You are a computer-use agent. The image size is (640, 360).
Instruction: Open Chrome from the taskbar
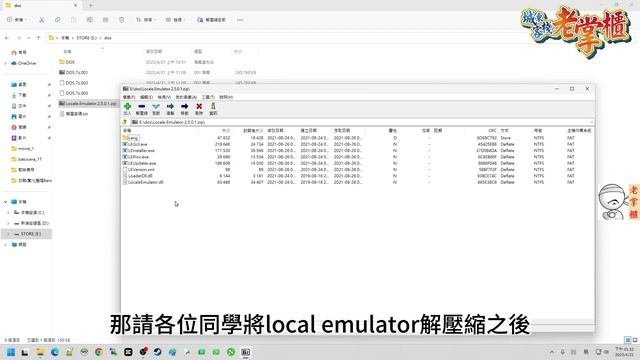pos(99,352)
